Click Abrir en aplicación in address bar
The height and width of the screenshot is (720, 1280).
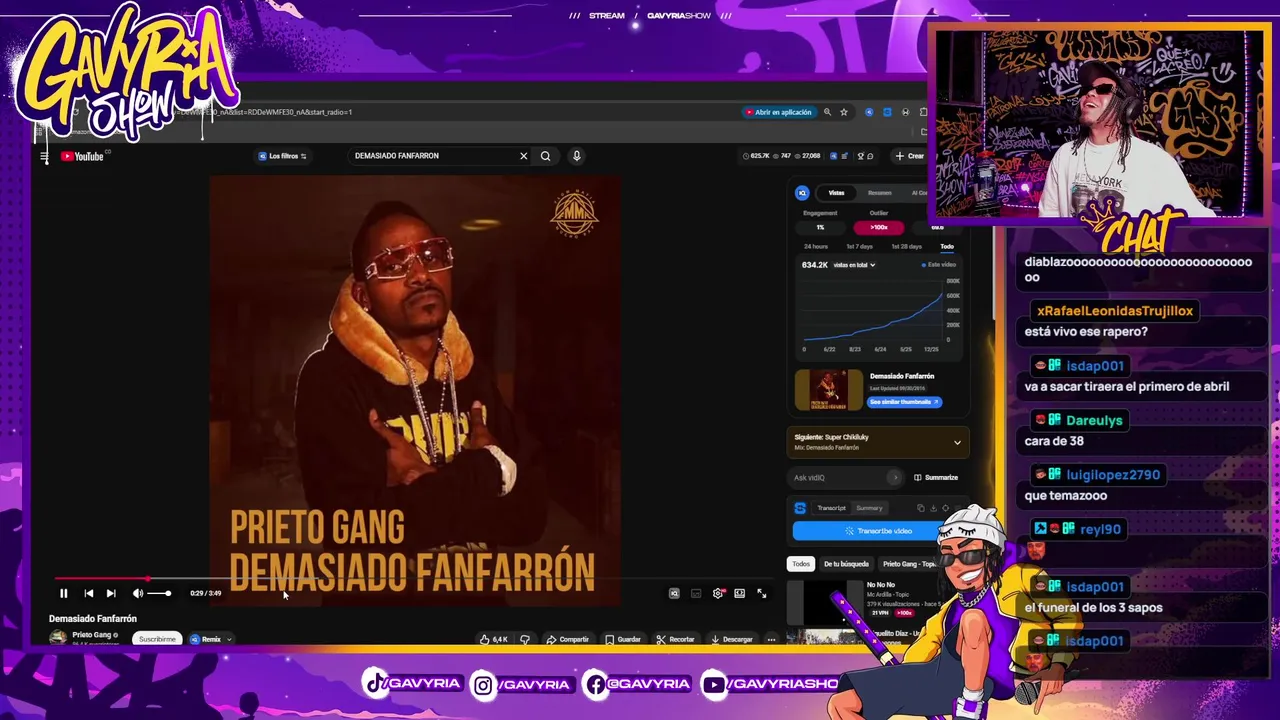pos(778,112)
